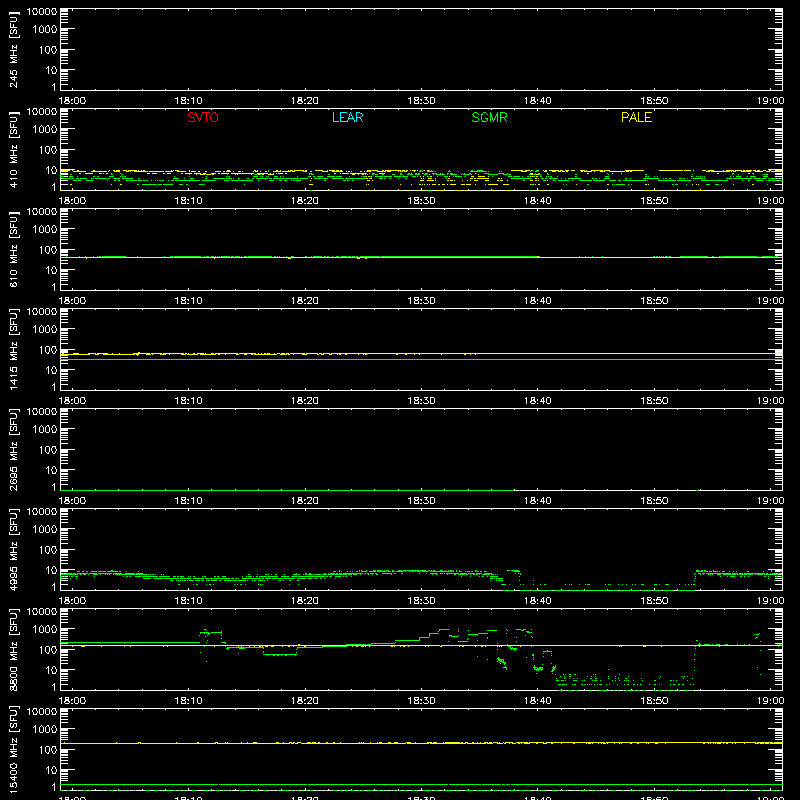
Task: Click 18:20 time label under 2695 MHz panel
Action: pyautogui.click(x=305, y=501)
